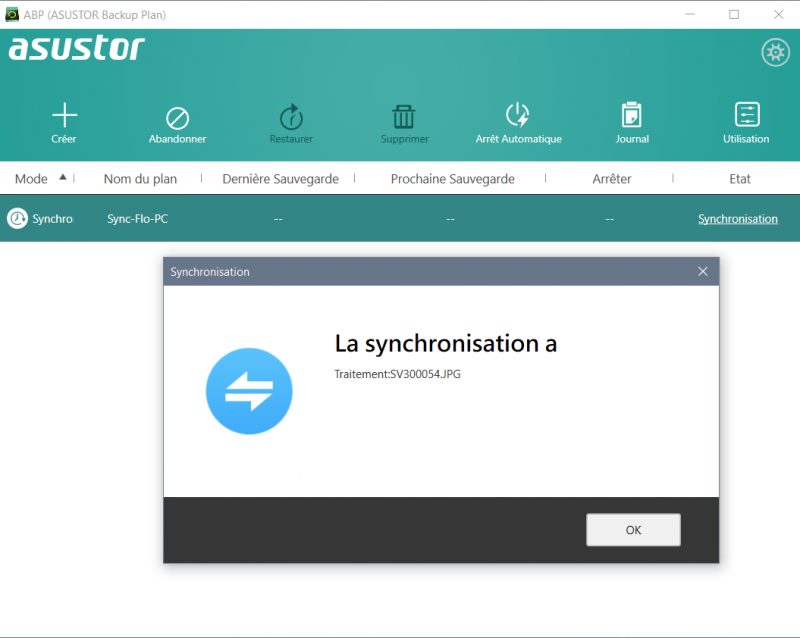Click the Créer plus icon

[x=64, y=115]
